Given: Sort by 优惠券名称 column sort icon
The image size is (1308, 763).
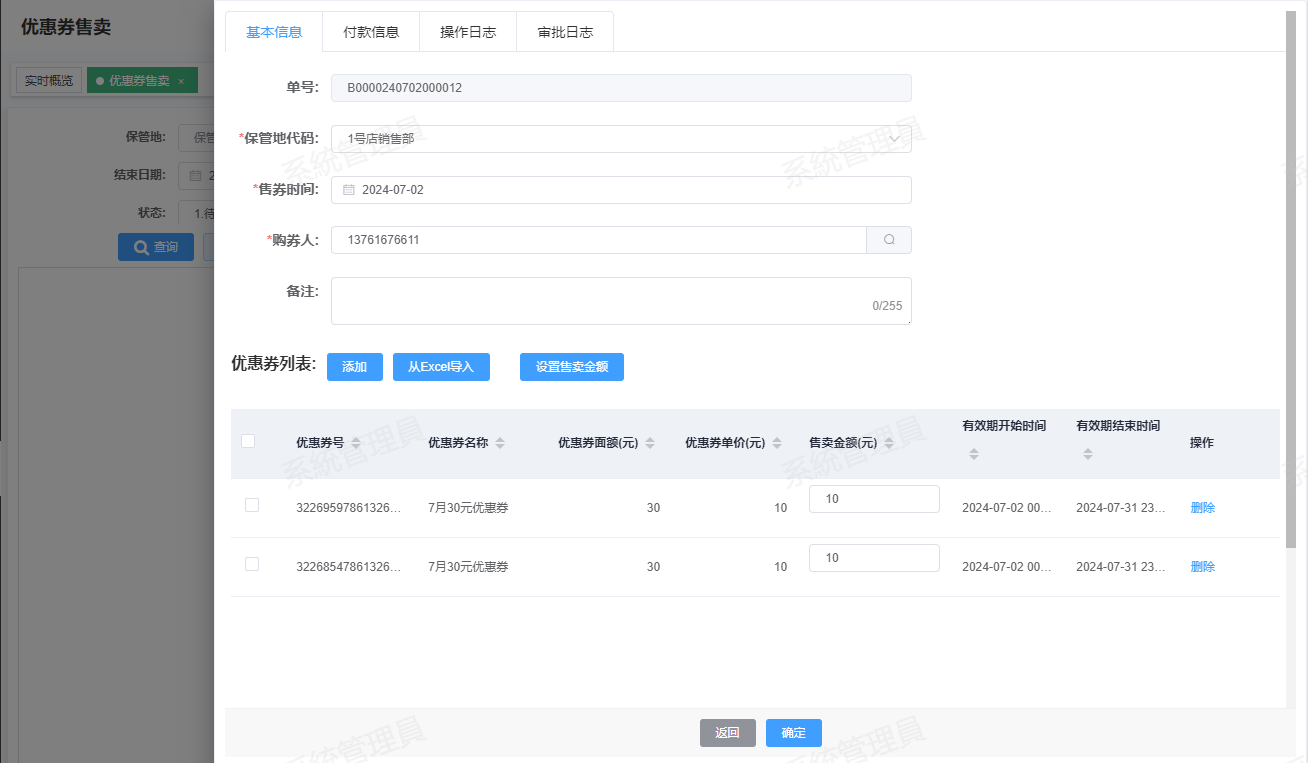Looking at the screenshot, I should [500, 443].
